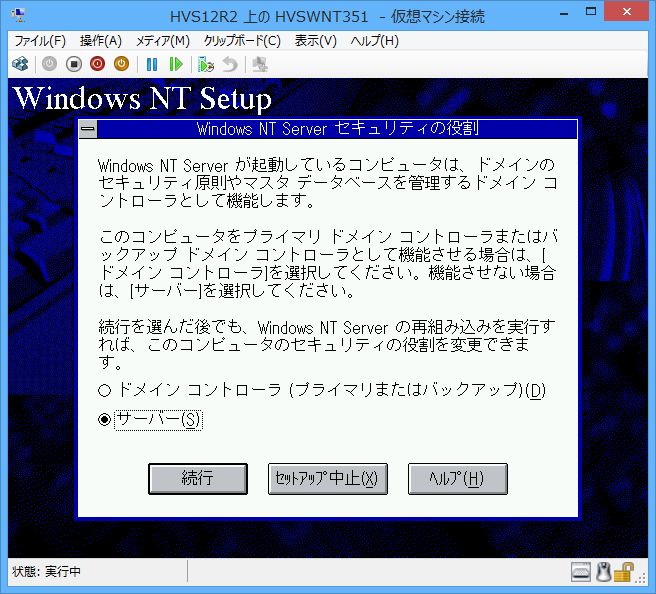
Task: Select the サーバー(S) radio option
Action: point(150,420)
